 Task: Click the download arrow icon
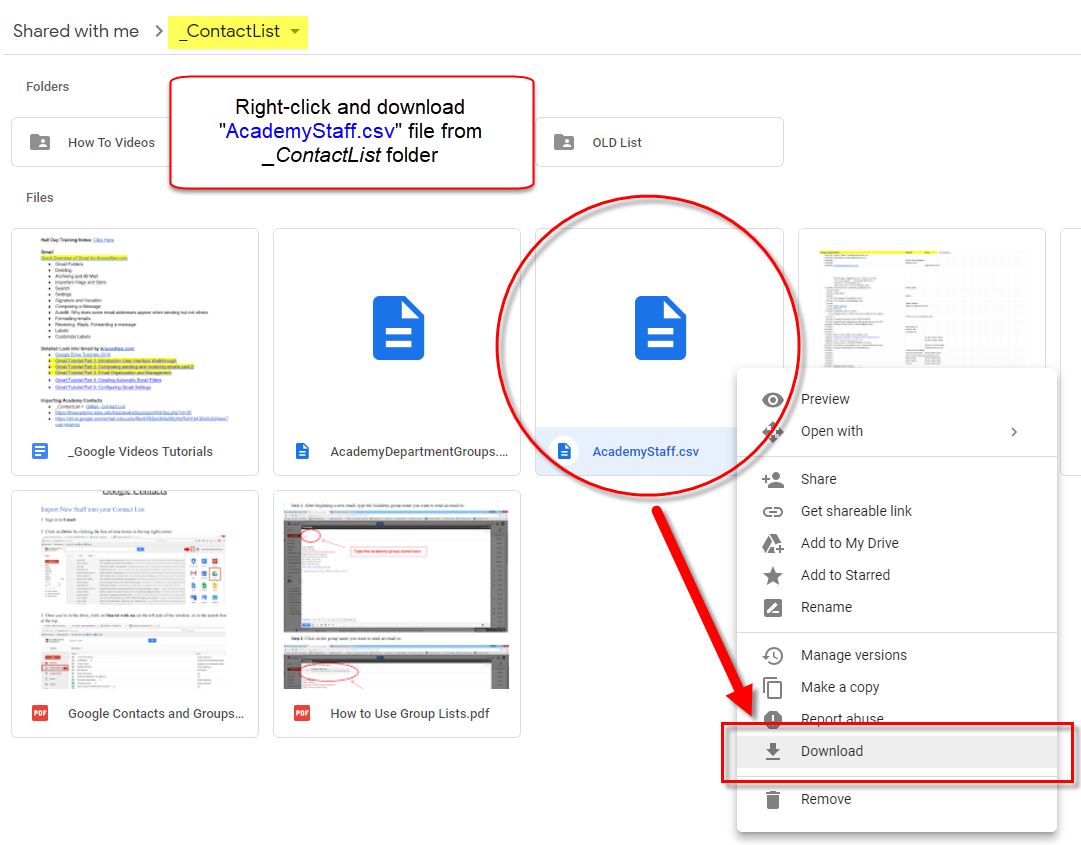click(x=773, y=751)
